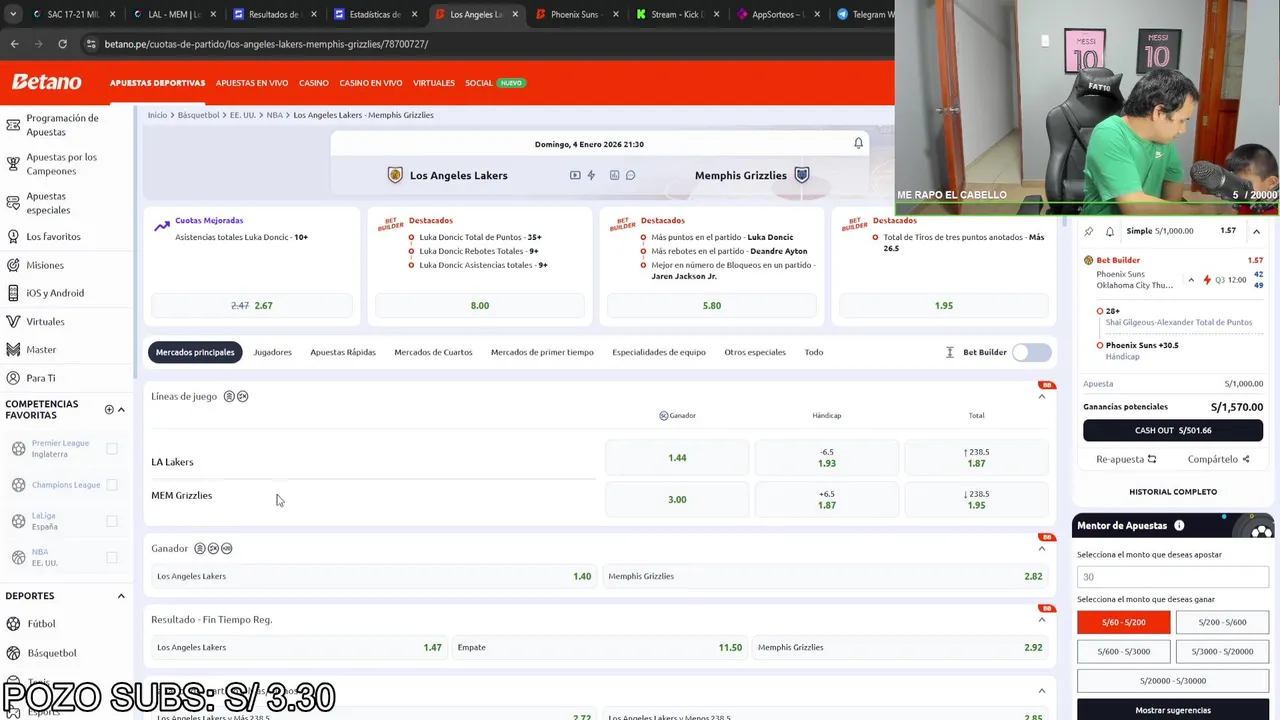Check the LaLiga favorite checkbox
This screenshot has width=1280, height=720.
(112, 521)
